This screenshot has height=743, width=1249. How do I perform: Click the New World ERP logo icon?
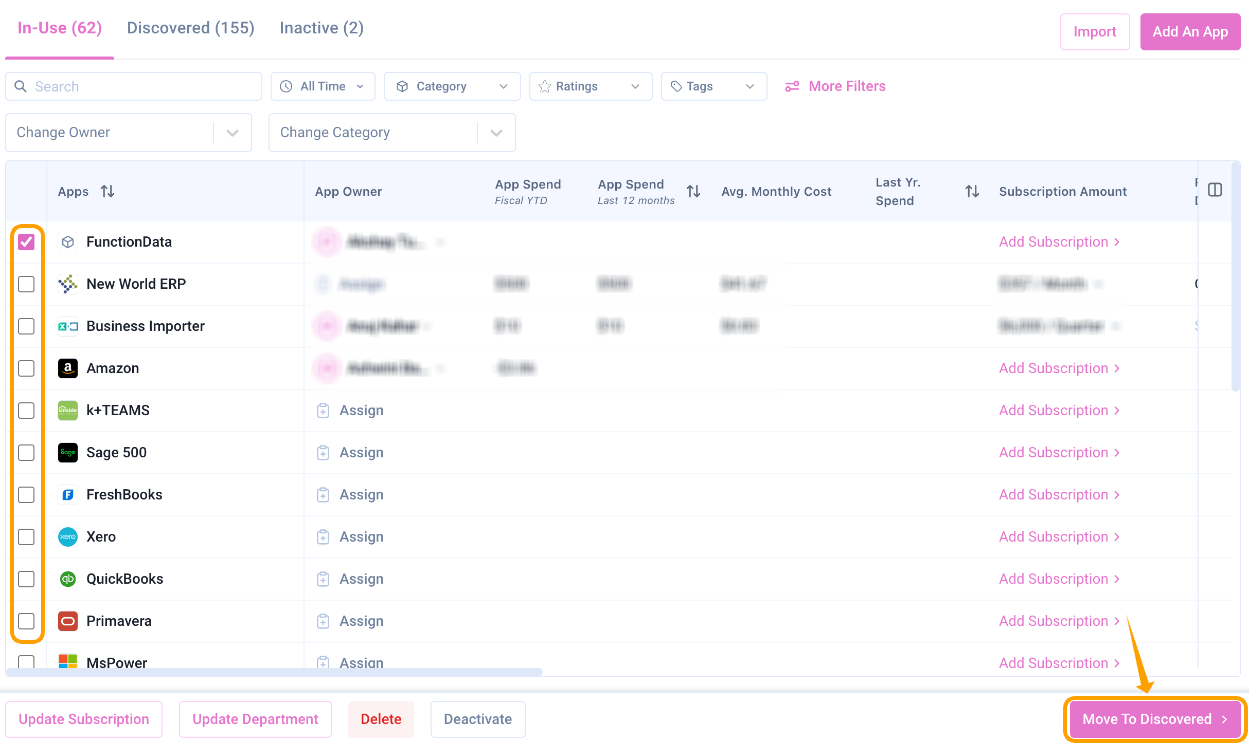point(68,284)
